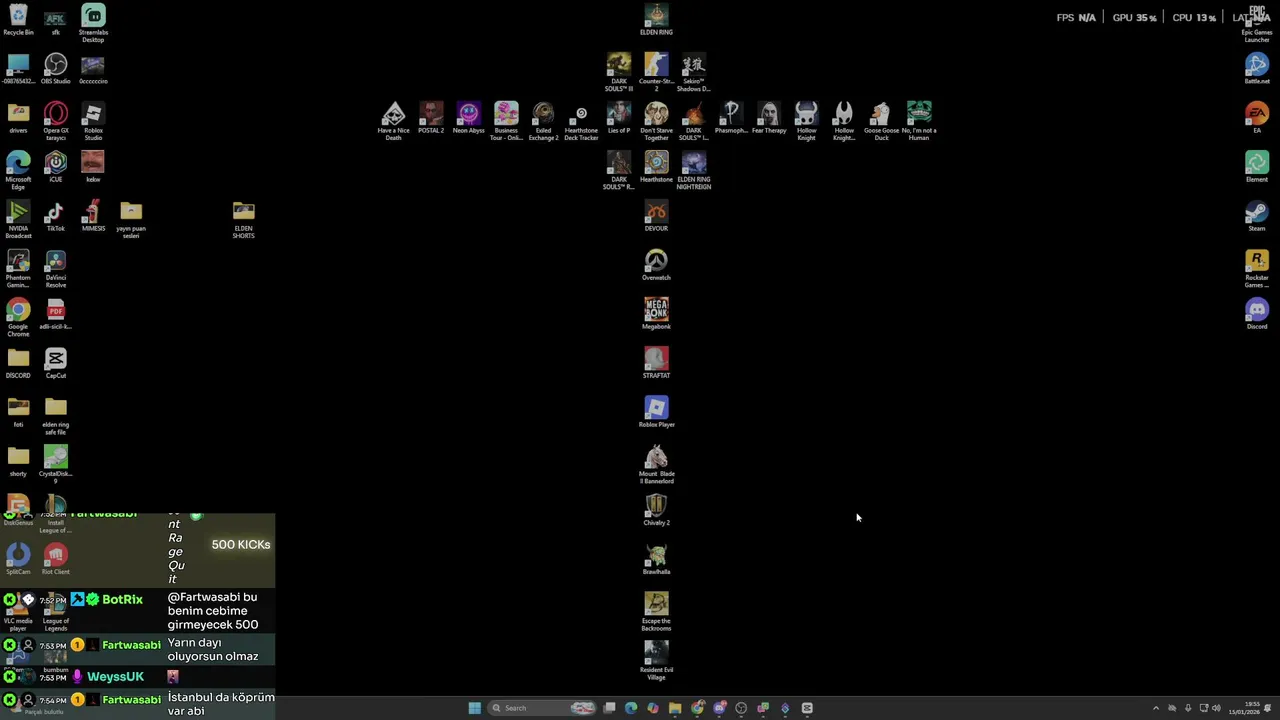Open the iCUE shortcut
The width and height of the screenshot is (1280, 720).
55,167
